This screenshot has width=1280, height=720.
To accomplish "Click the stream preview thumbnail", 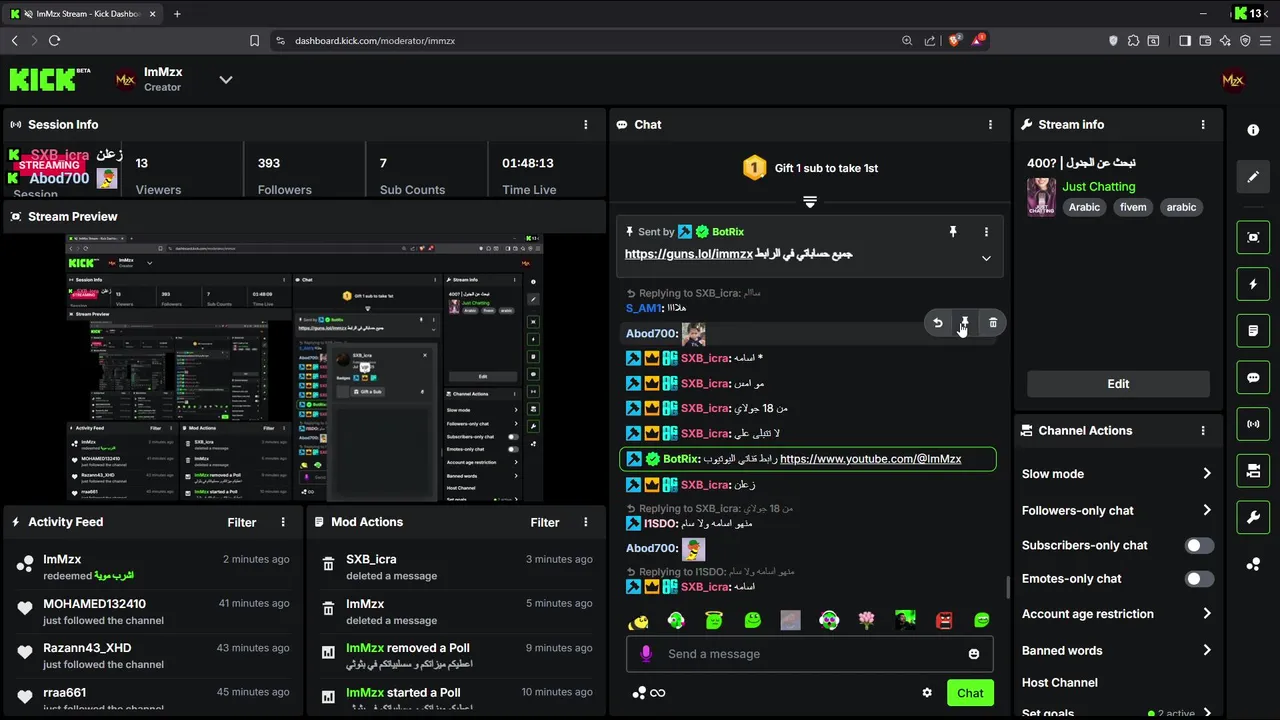I will pyautogui.click(x=305, y=368).
